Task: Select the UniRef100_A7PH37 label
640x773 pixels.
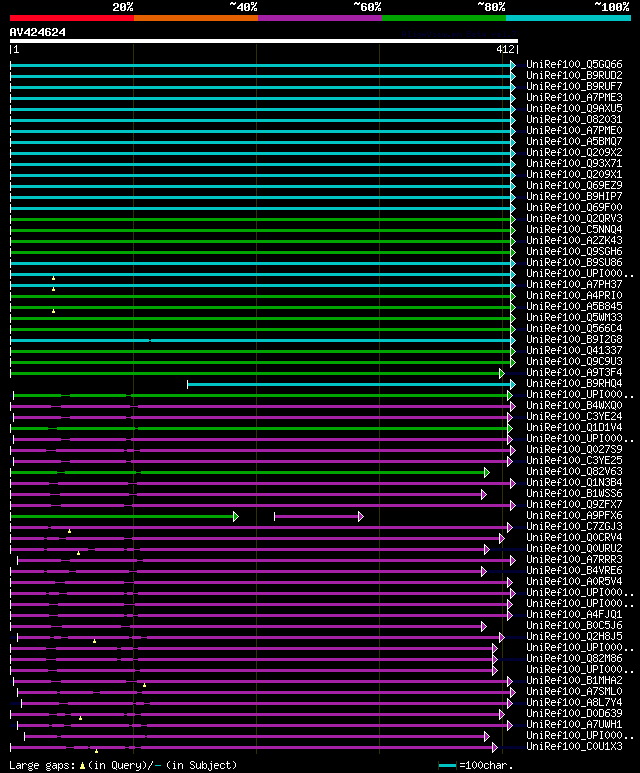Action: [x=574, y=284]
